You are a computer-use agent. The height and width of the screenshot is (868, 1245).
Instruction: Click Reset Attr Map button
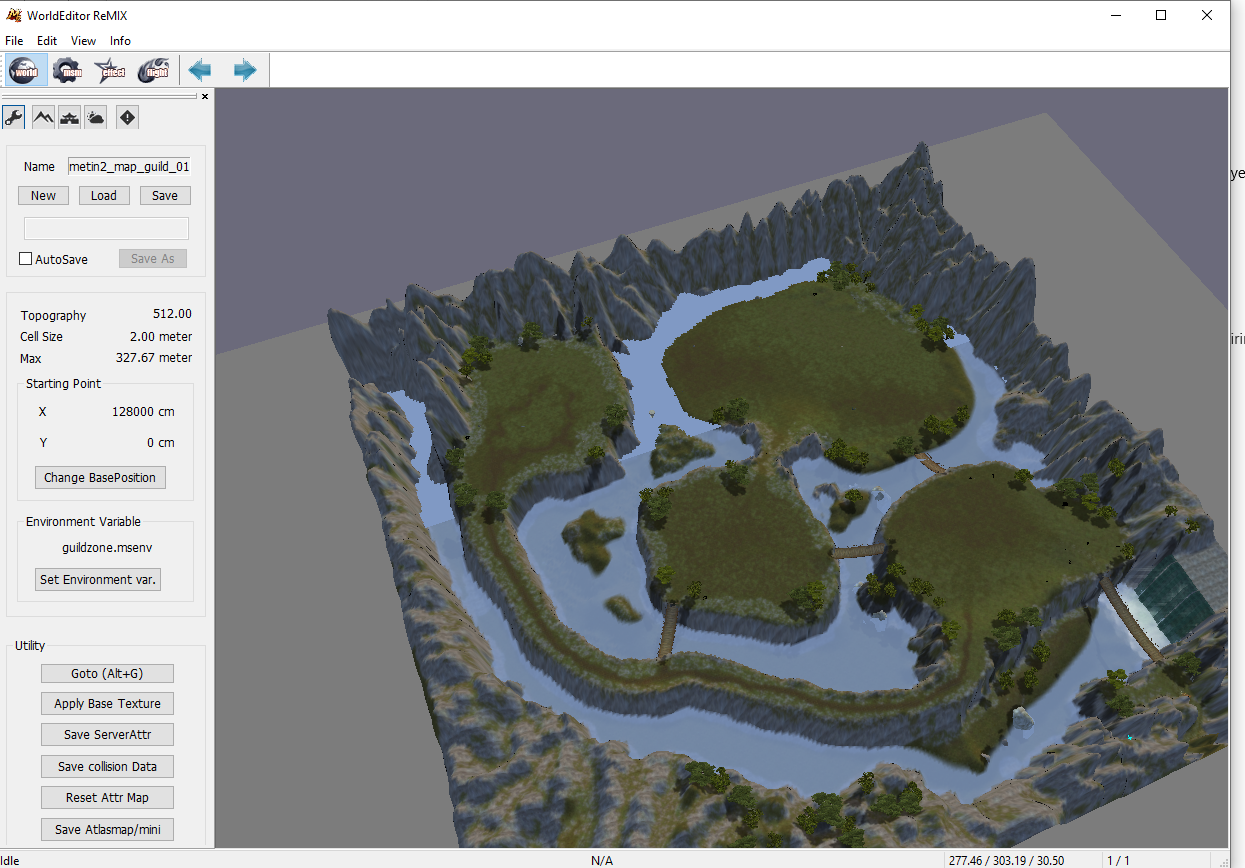(x=107, y=798)
